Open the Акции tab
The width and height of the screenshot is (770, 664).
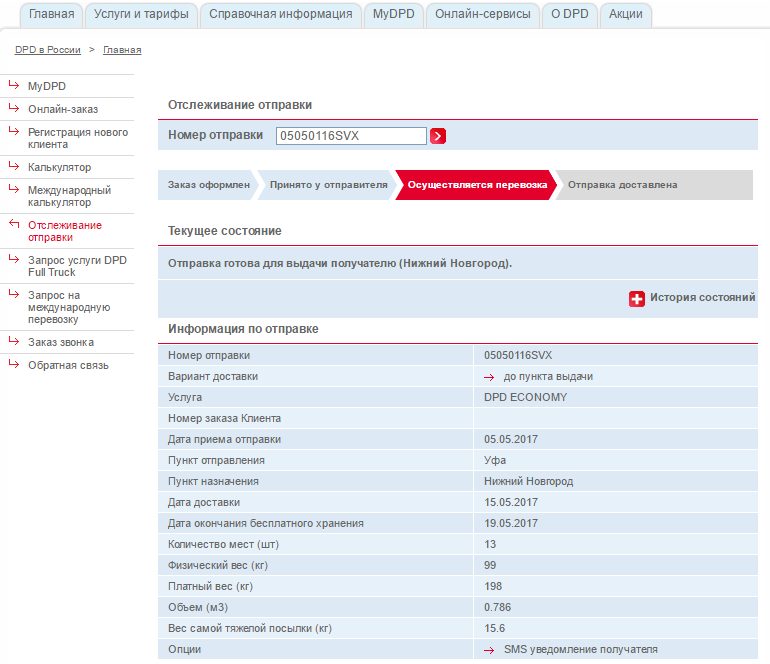click(x=626, y=14)
